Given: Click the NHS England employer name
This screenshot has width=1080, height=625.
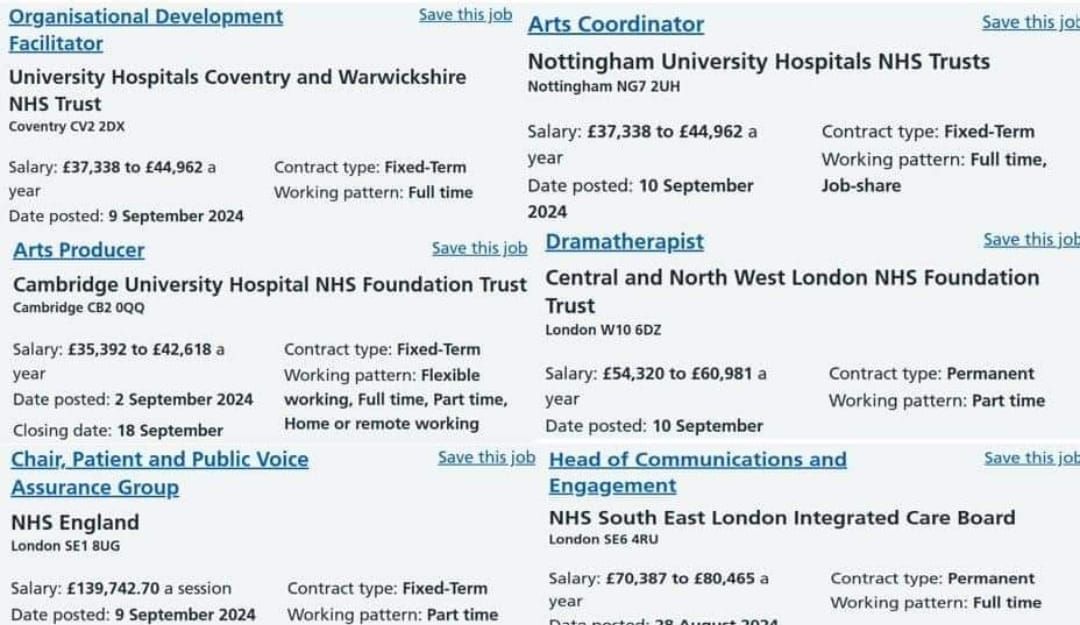Looking at the screenshot, I should coord(75,522).
